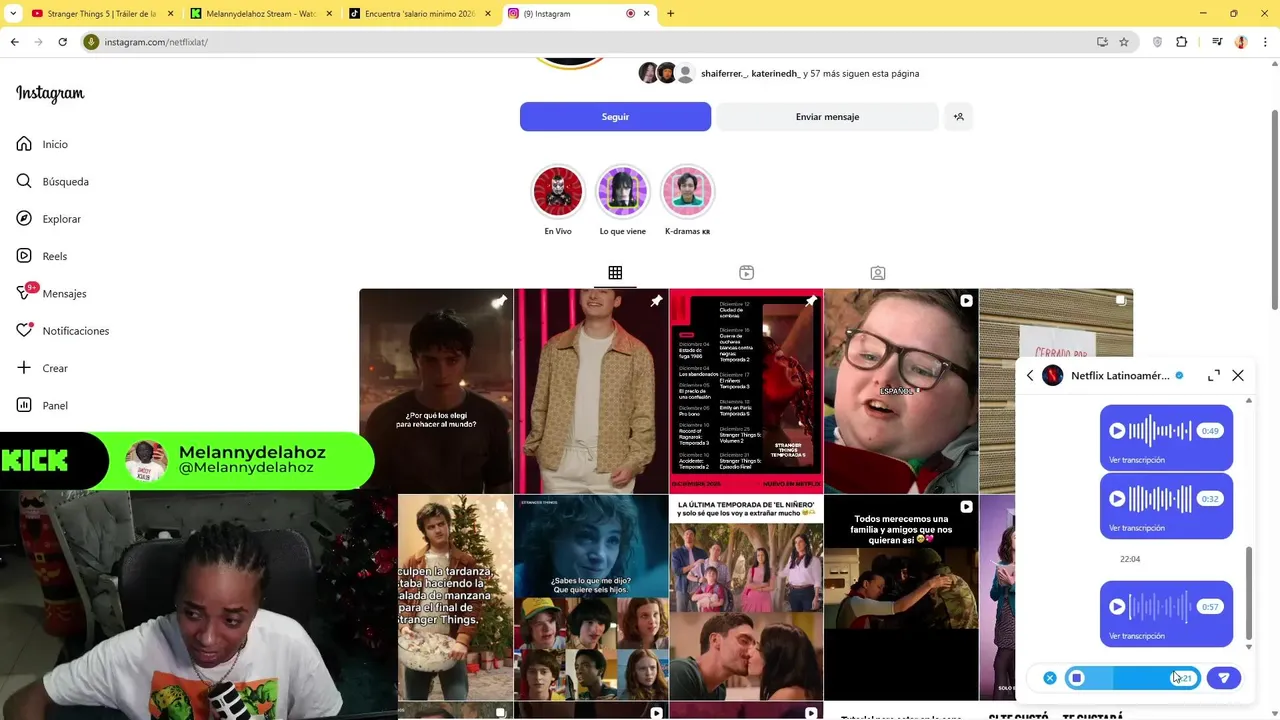The height and width of the screenshot is (720, 1280).
Task: Close the Netflix Latinoamérica chat
Action: point(1238,375)
